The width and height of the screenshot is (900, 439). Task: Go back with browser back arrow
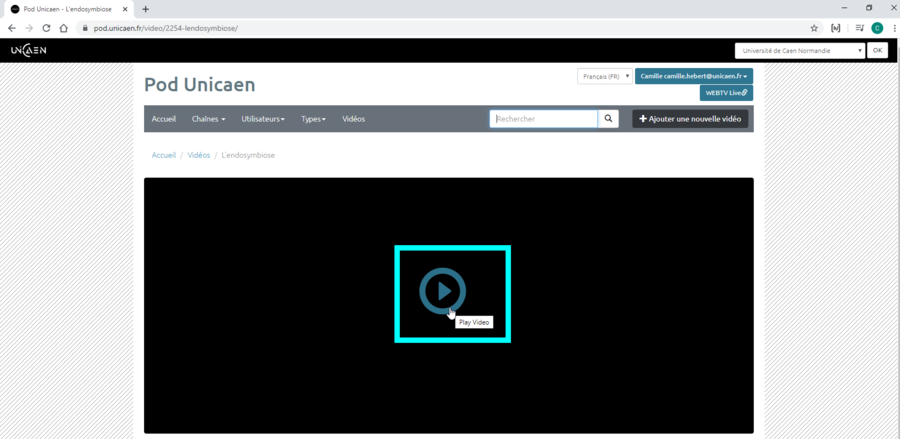[x=11, y=28]
